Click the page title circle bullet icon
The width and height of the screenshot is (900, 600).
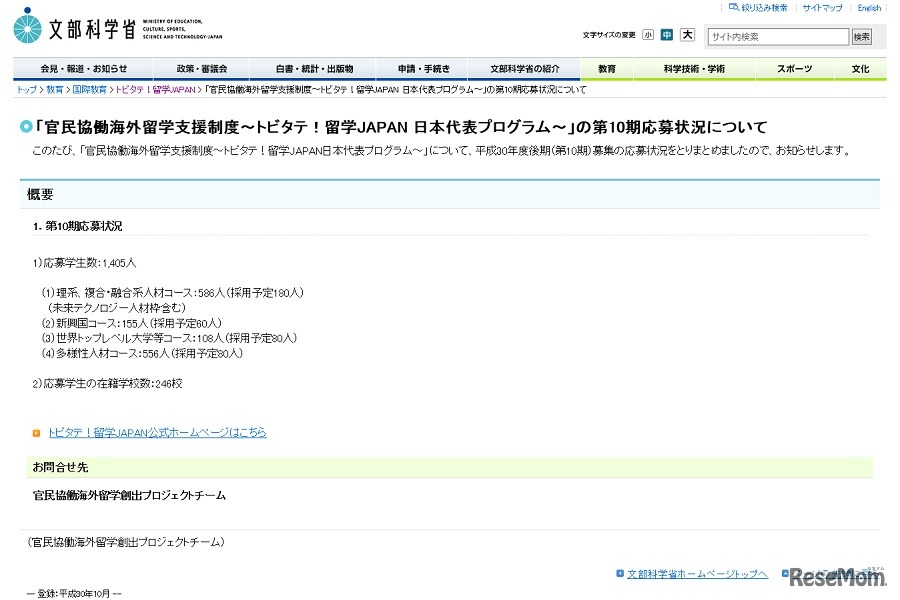pos(26,126)
